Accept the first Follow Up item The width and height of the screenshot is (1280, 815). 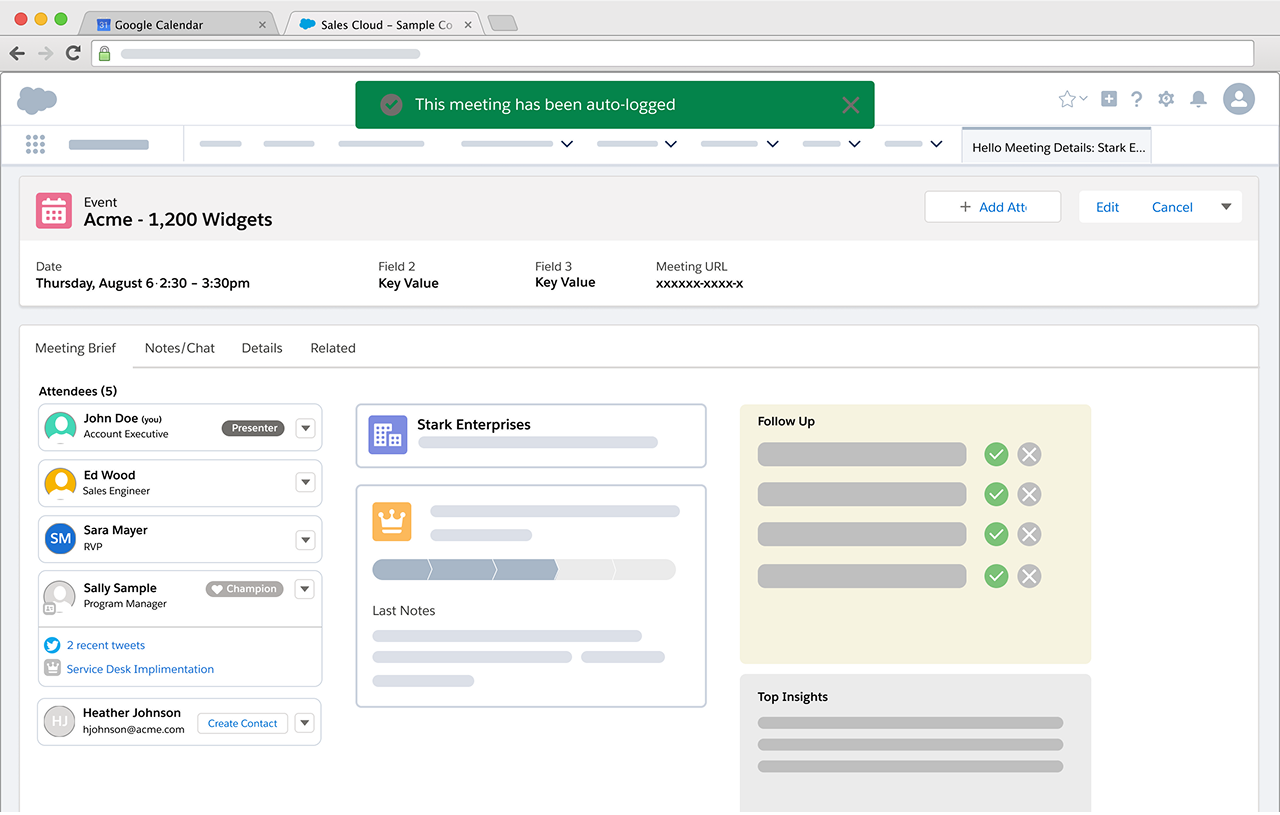click(x=996, y=455)
